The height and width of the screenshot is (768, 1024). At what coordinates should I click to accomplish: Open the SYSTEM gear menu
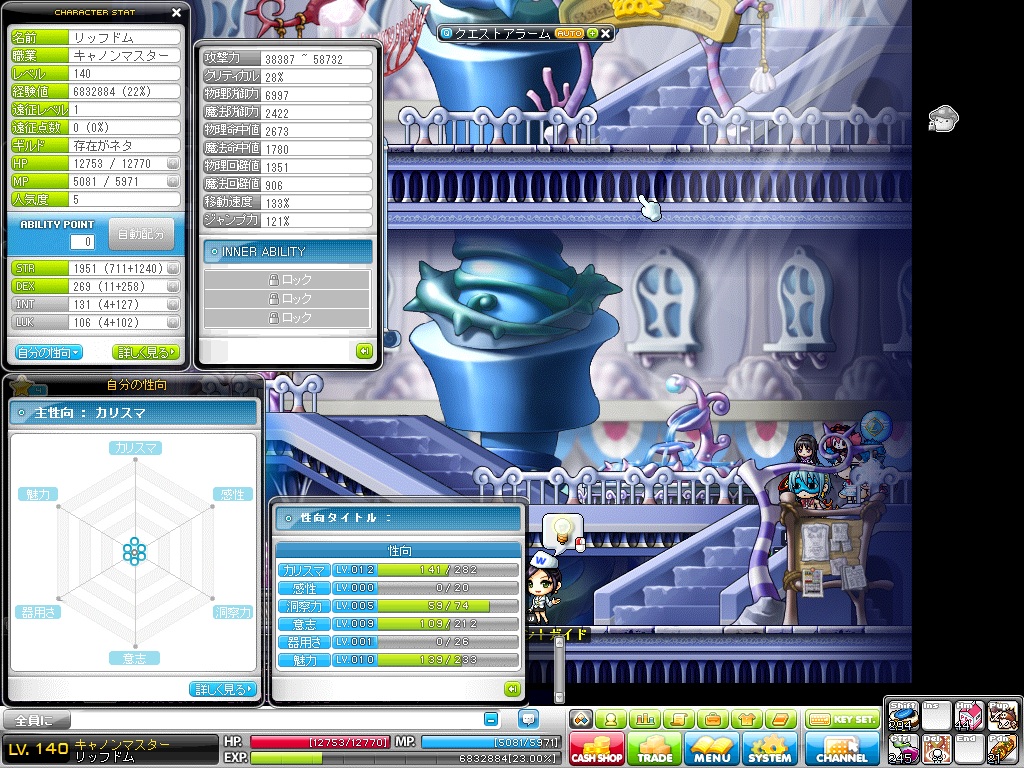click(x=769, y=748)
